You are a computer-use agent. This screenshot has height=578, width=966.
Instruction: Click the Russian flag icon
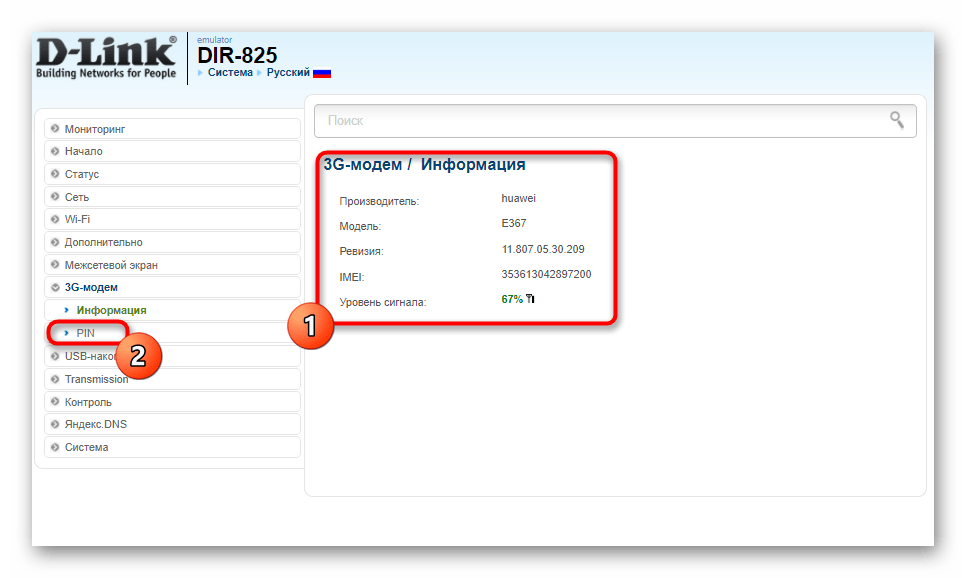[322, 73]
